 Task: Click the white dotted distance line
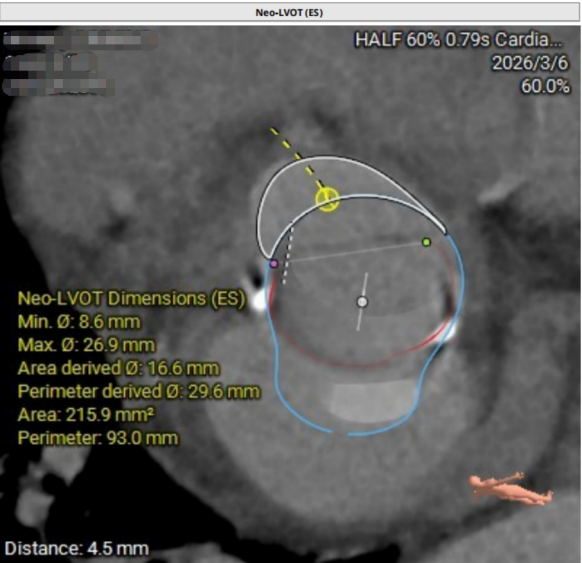[x=288, y=255]
